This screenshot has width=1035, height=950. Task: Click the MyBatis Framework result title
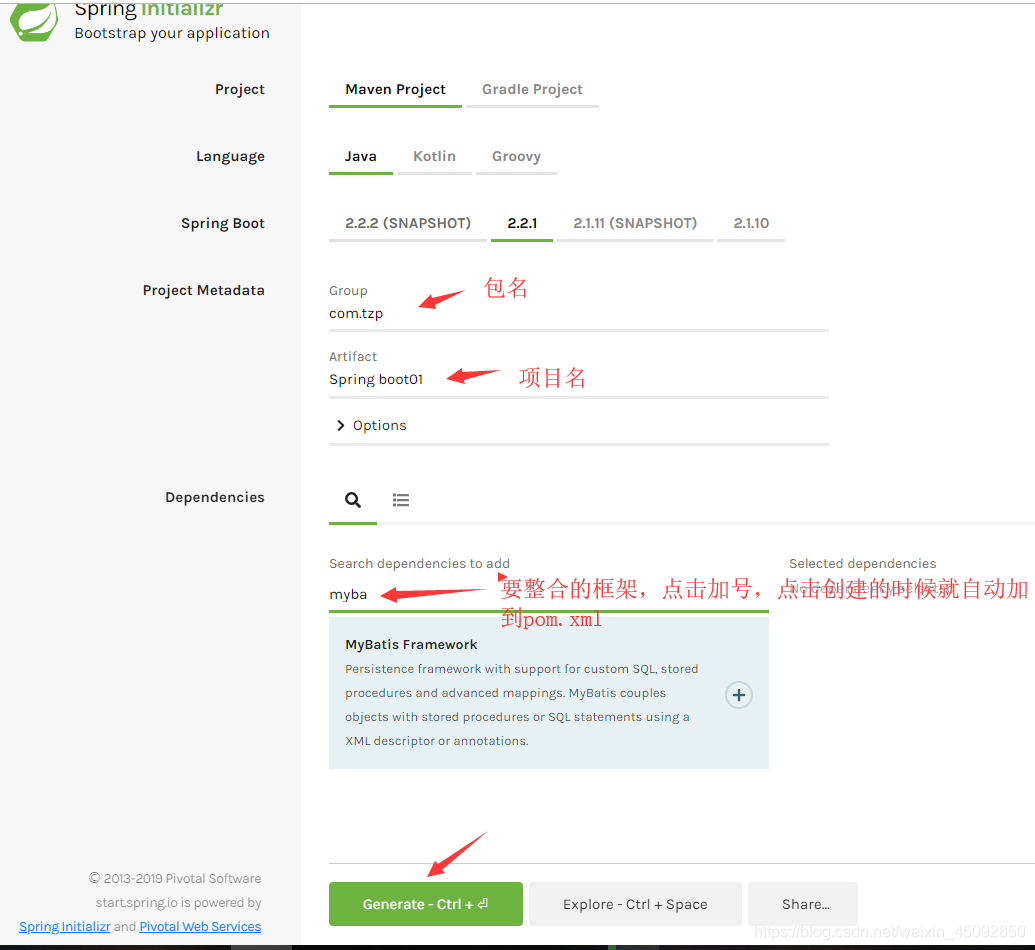coord(411,644)
